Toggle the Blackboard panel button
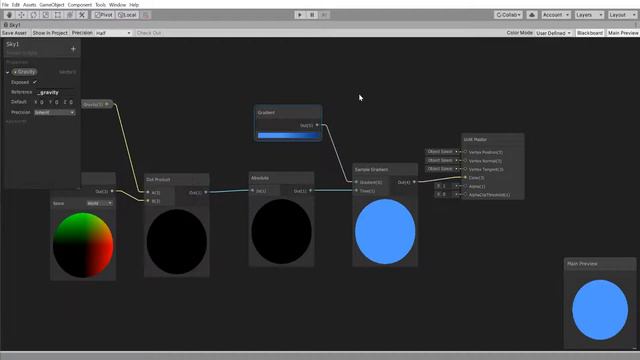 (590, 33)
